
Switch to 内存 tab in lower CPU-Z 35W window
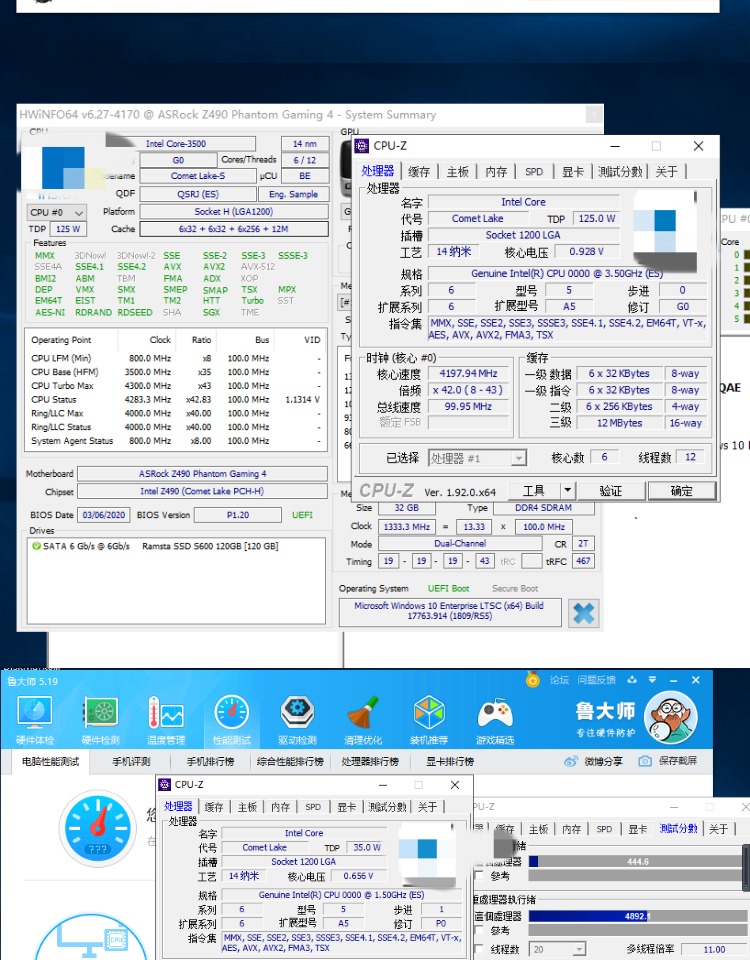pos(280,807)
